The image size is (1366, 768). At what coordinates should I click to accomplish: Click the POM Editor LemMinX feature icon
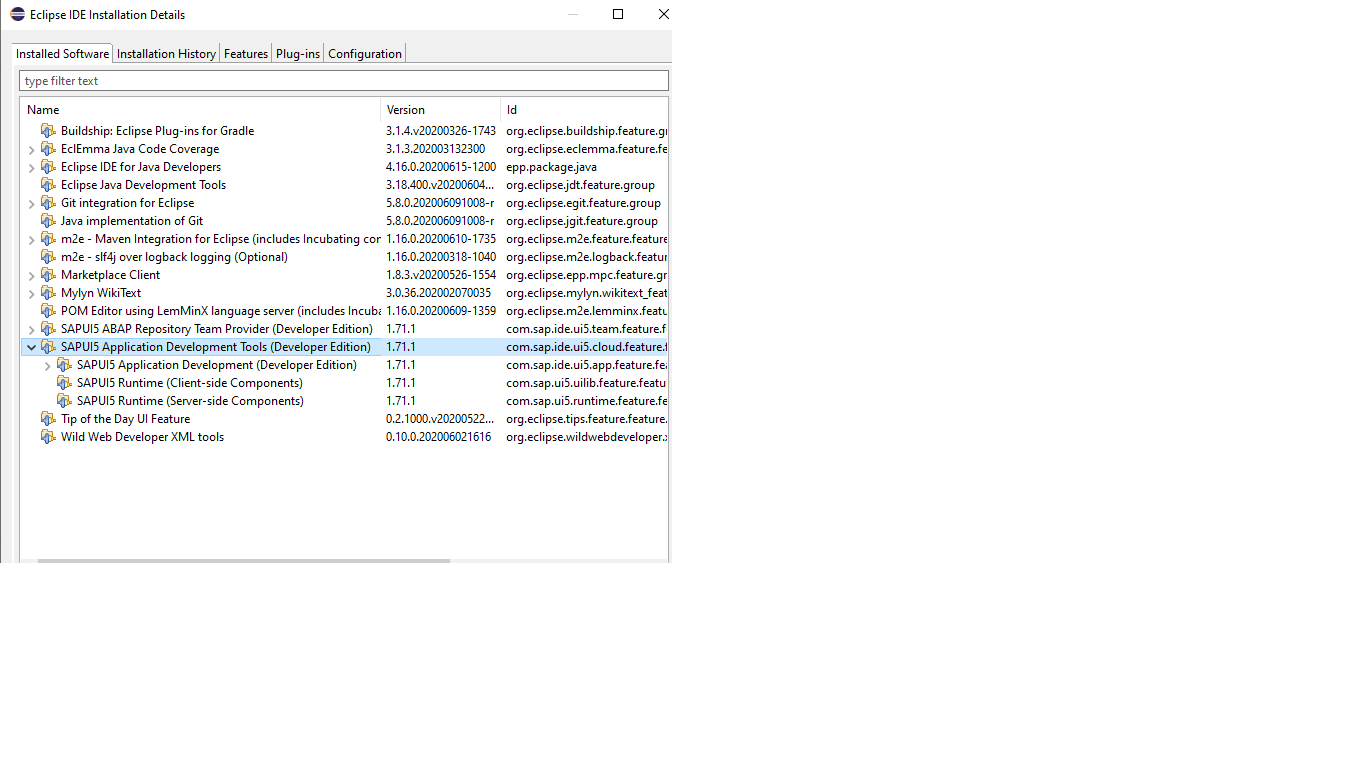[48, 311]
